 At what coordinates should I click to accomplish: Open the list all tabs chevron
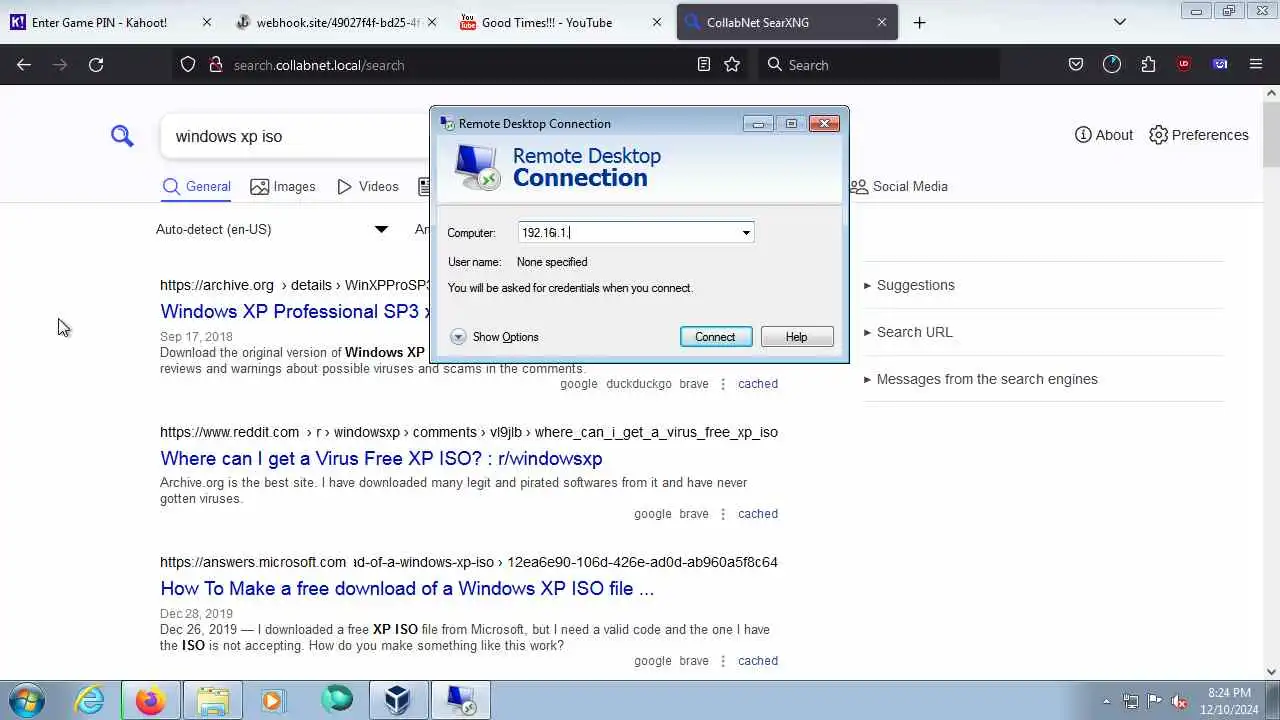coord(1120,22)
